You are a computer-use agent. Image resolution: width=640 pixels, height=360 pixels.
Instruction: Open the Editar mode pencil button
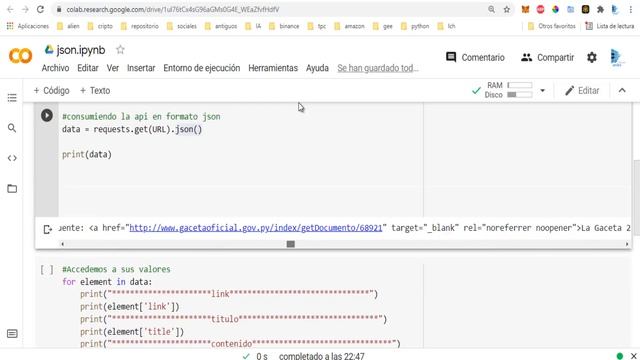[582, 91]
